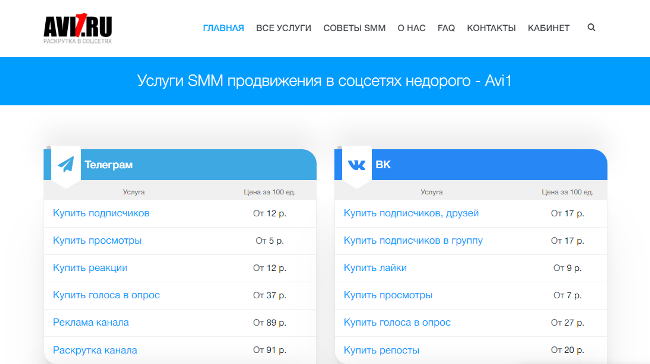Open the КАБИНЕТ menu item
Image resolution: width=650 pixels, height=364 pixels.
point(548,28)
